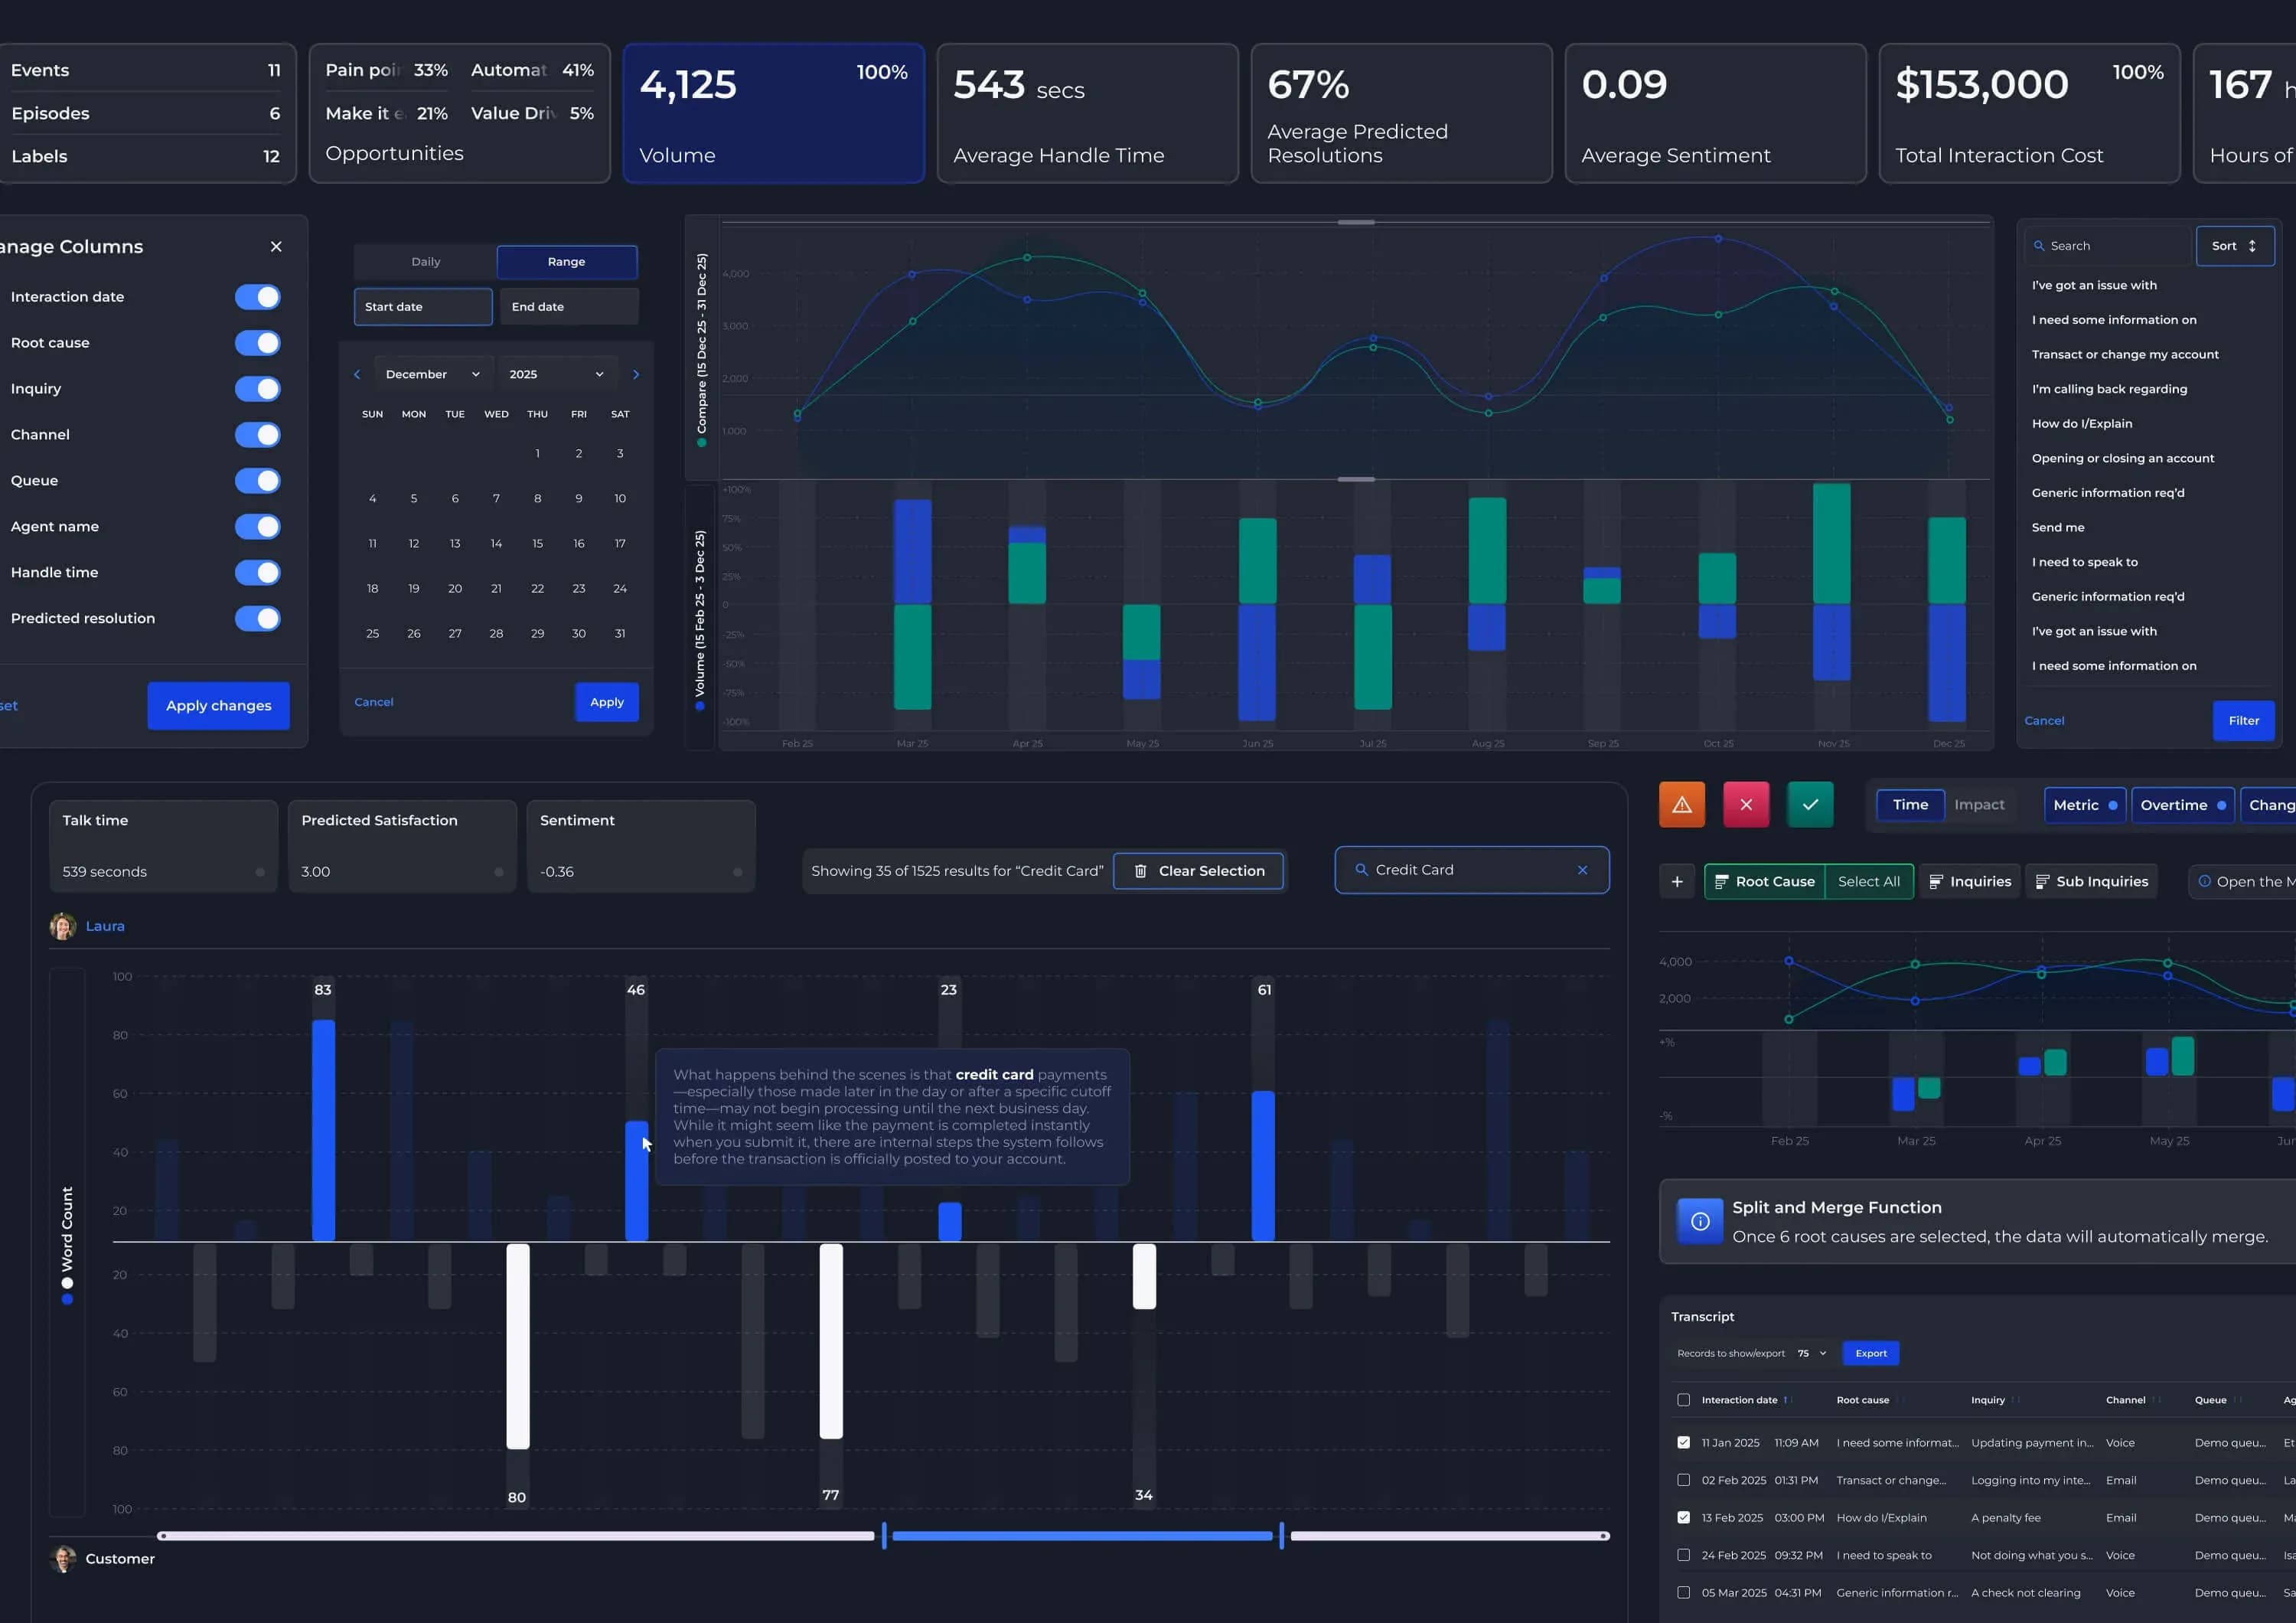
Task: Click the Search field above the list
Action: (2107, 246)
